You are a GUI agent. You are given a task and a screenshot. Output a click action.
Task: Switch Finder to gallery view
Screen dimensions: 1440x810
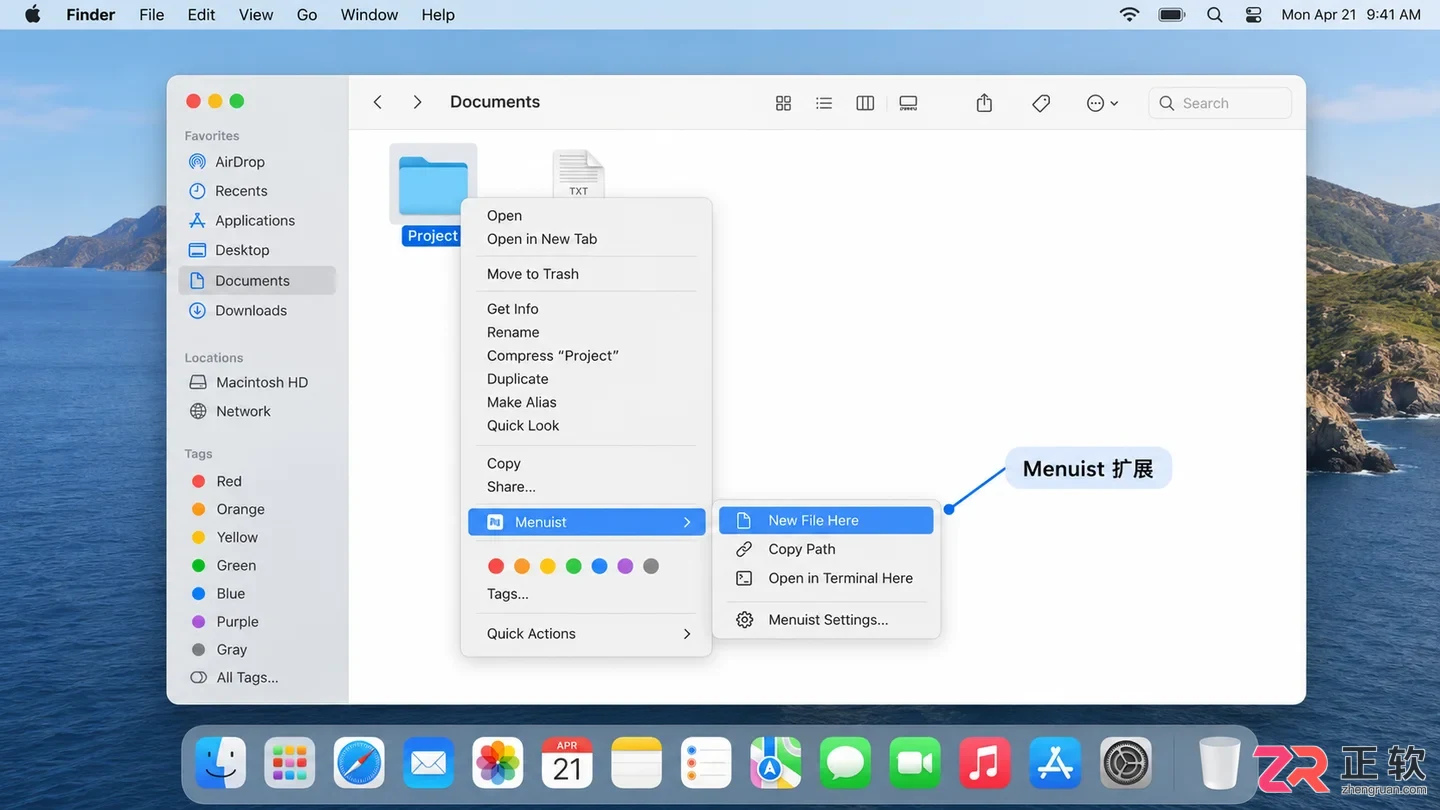coord(908,103)
